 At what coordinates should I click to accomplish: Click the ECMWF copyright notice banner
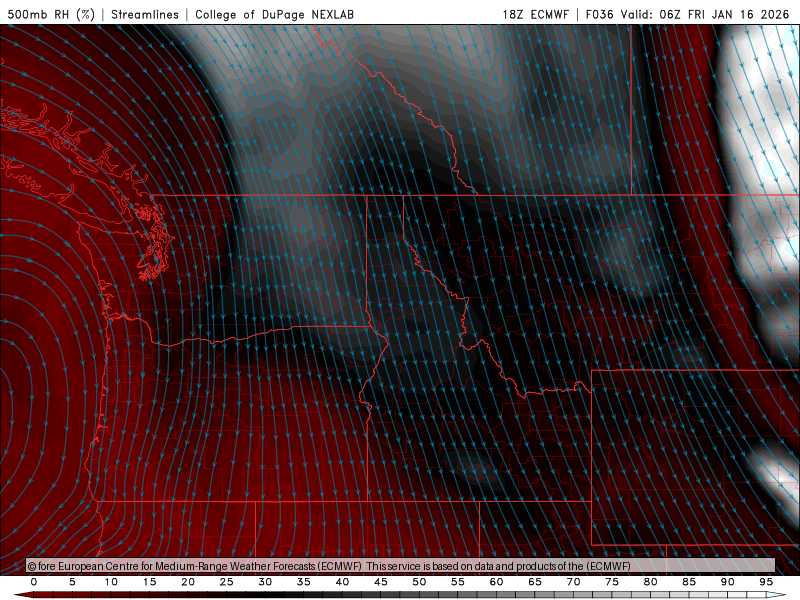pyautogui.click(x=401, y=566)
